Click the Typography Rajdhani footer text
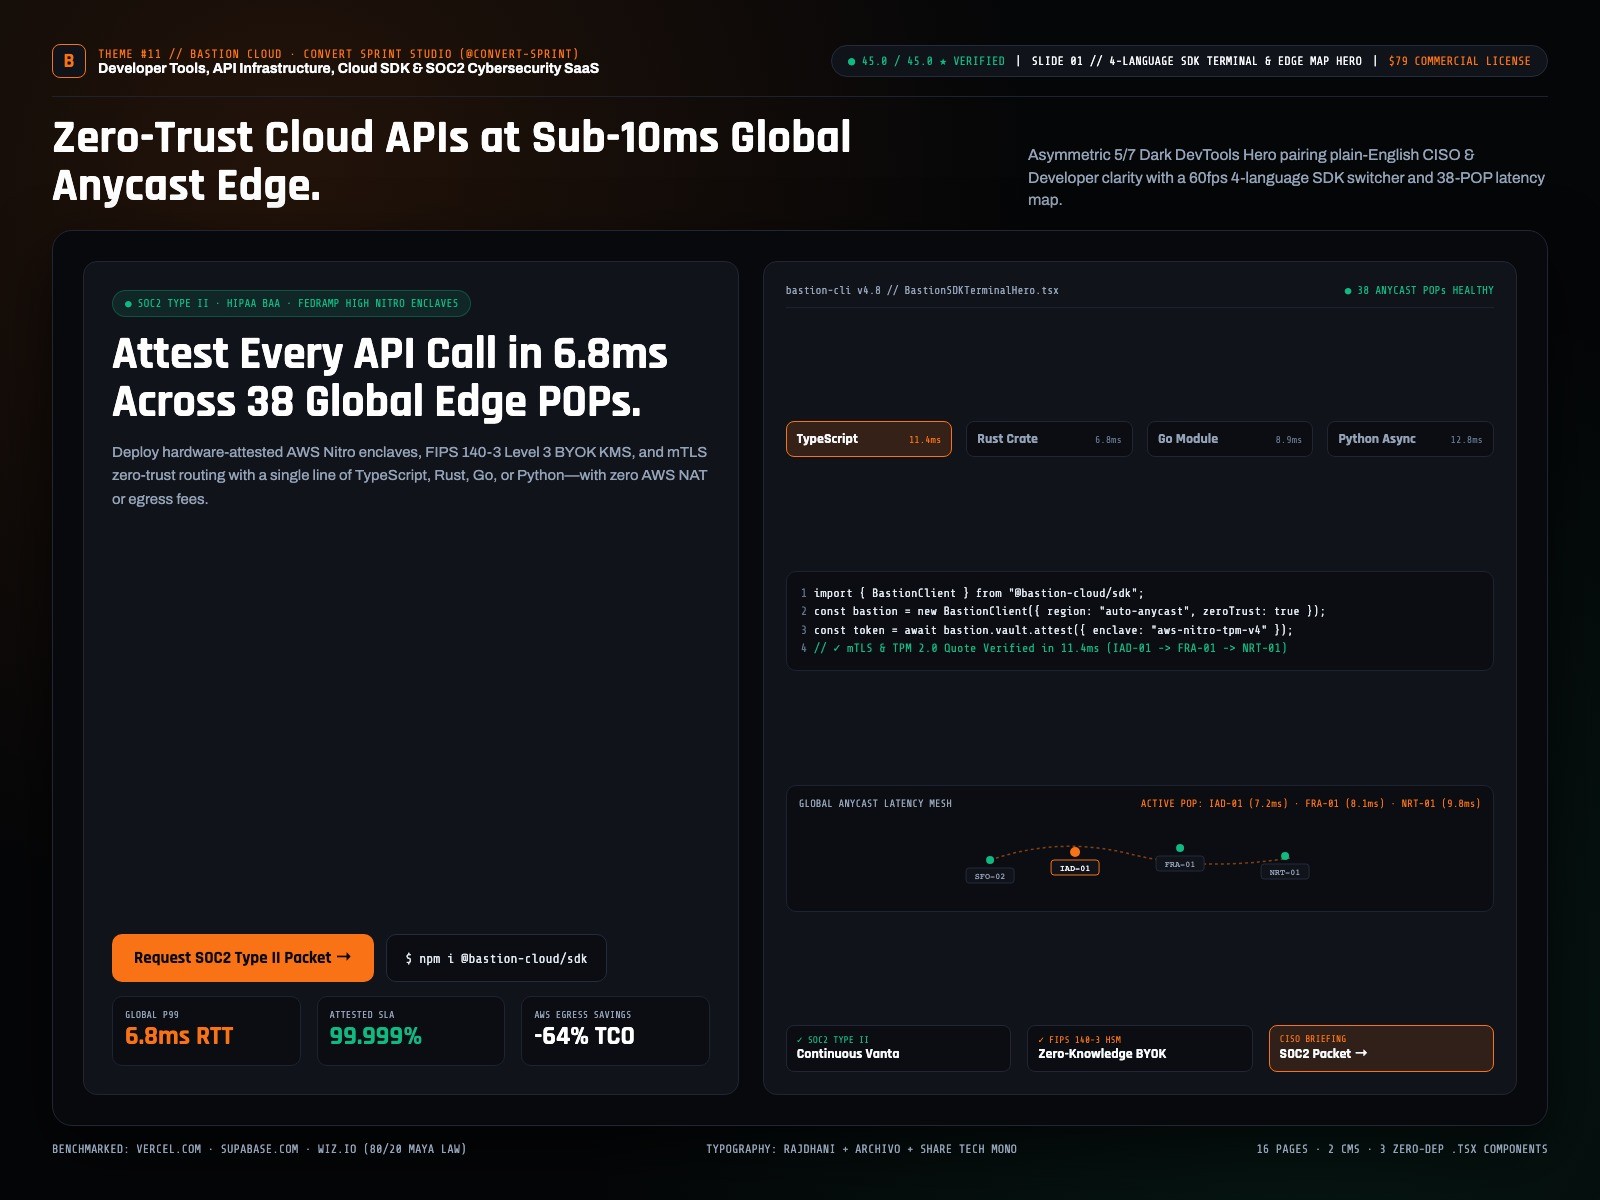The image size is (1600, 1200). pyautogui.click(x=861, y=1149)
